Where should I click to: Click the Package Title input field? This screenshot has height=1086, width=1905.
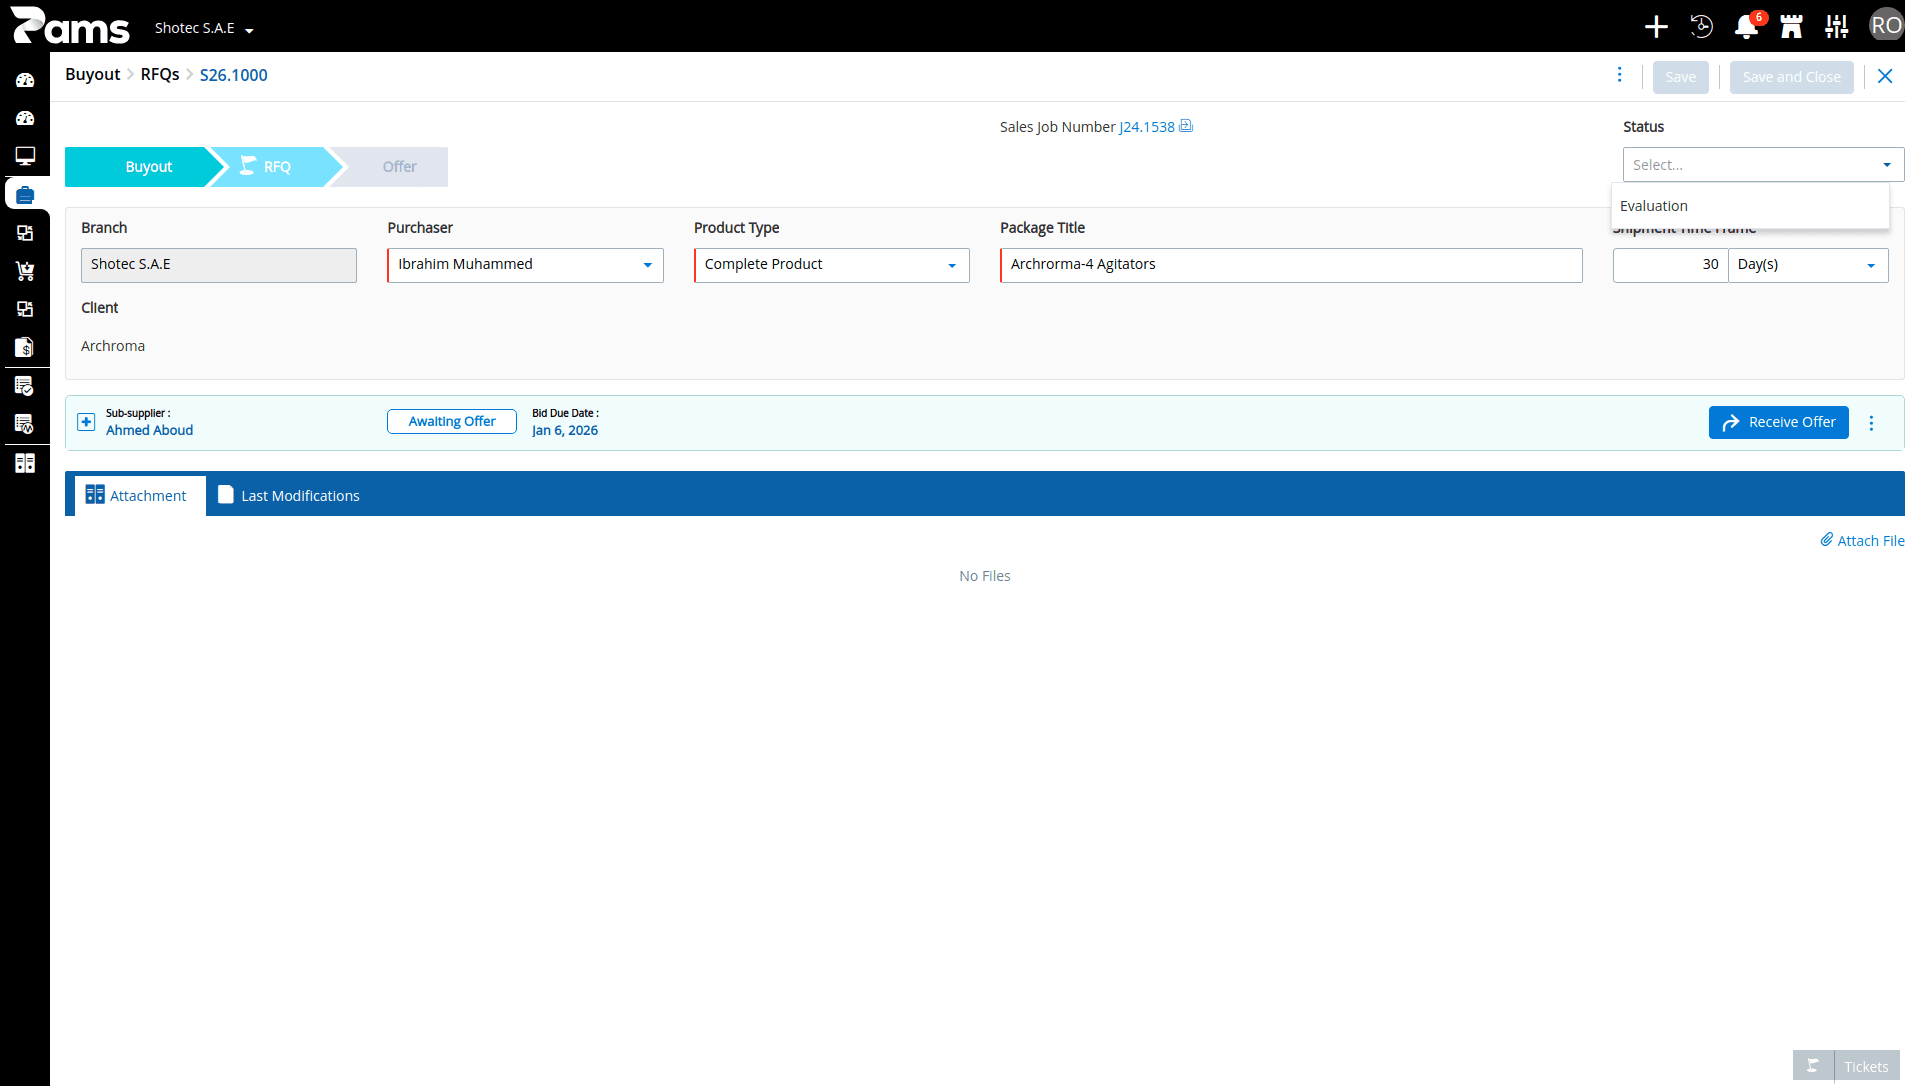click(x=1291, y=265)
